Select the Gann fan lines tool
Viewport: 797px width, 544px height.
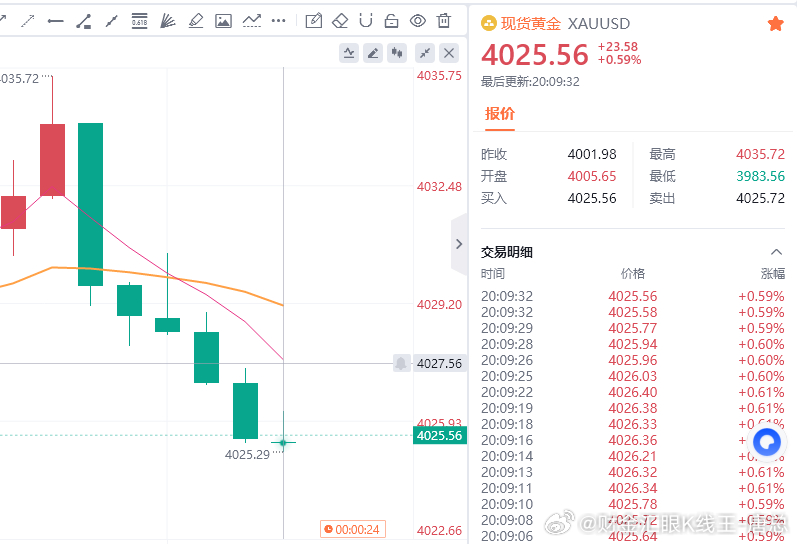[167, 21]
